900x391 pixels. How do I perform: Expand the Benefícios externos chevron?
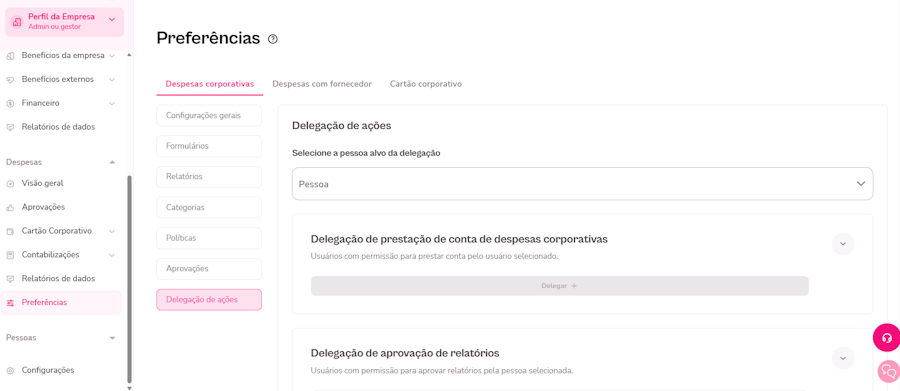[x=112, y=79]
